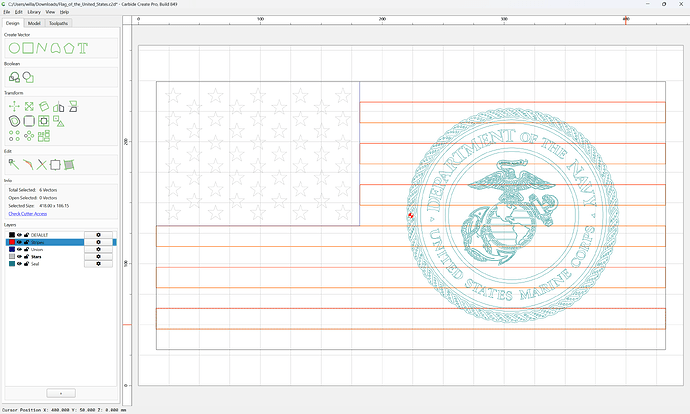Open the Mirror transform tool
Screen dimensions: 690x414
point(59,106)
